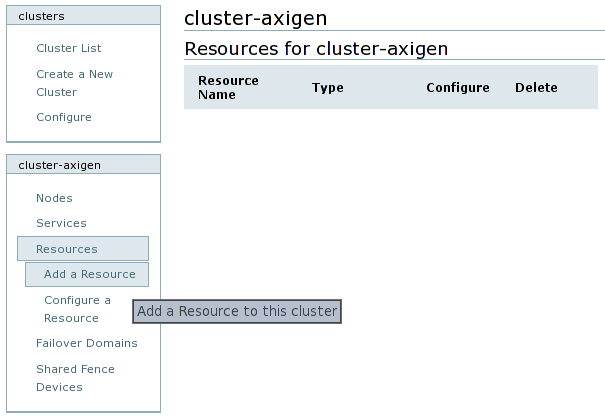Open Configure in the clusters panel
Screen dimensions: 605x418
(63, 117)
